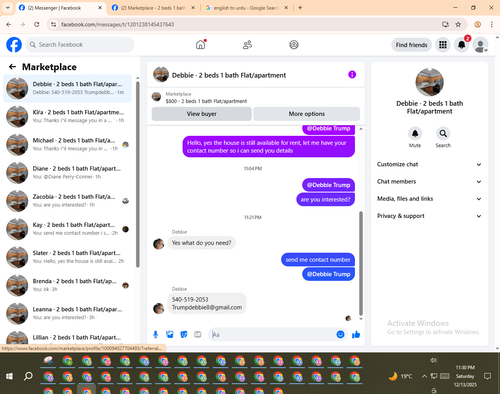Open the Friends icon in top navigation
500x394 pixels.
pyautogui.click(x=247, y=45)
